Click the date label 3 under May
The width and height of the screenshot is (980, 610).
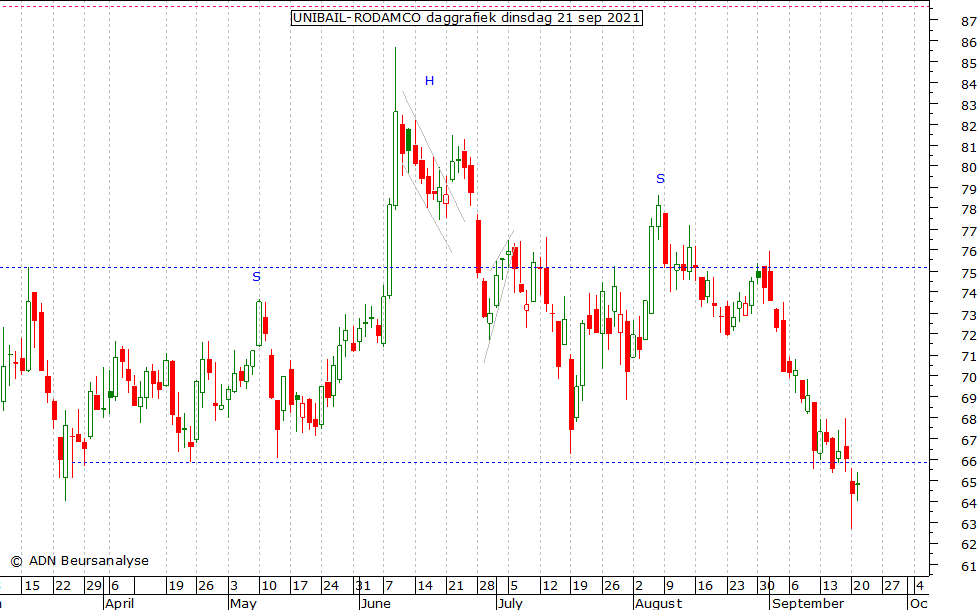[x=234, y=586]
